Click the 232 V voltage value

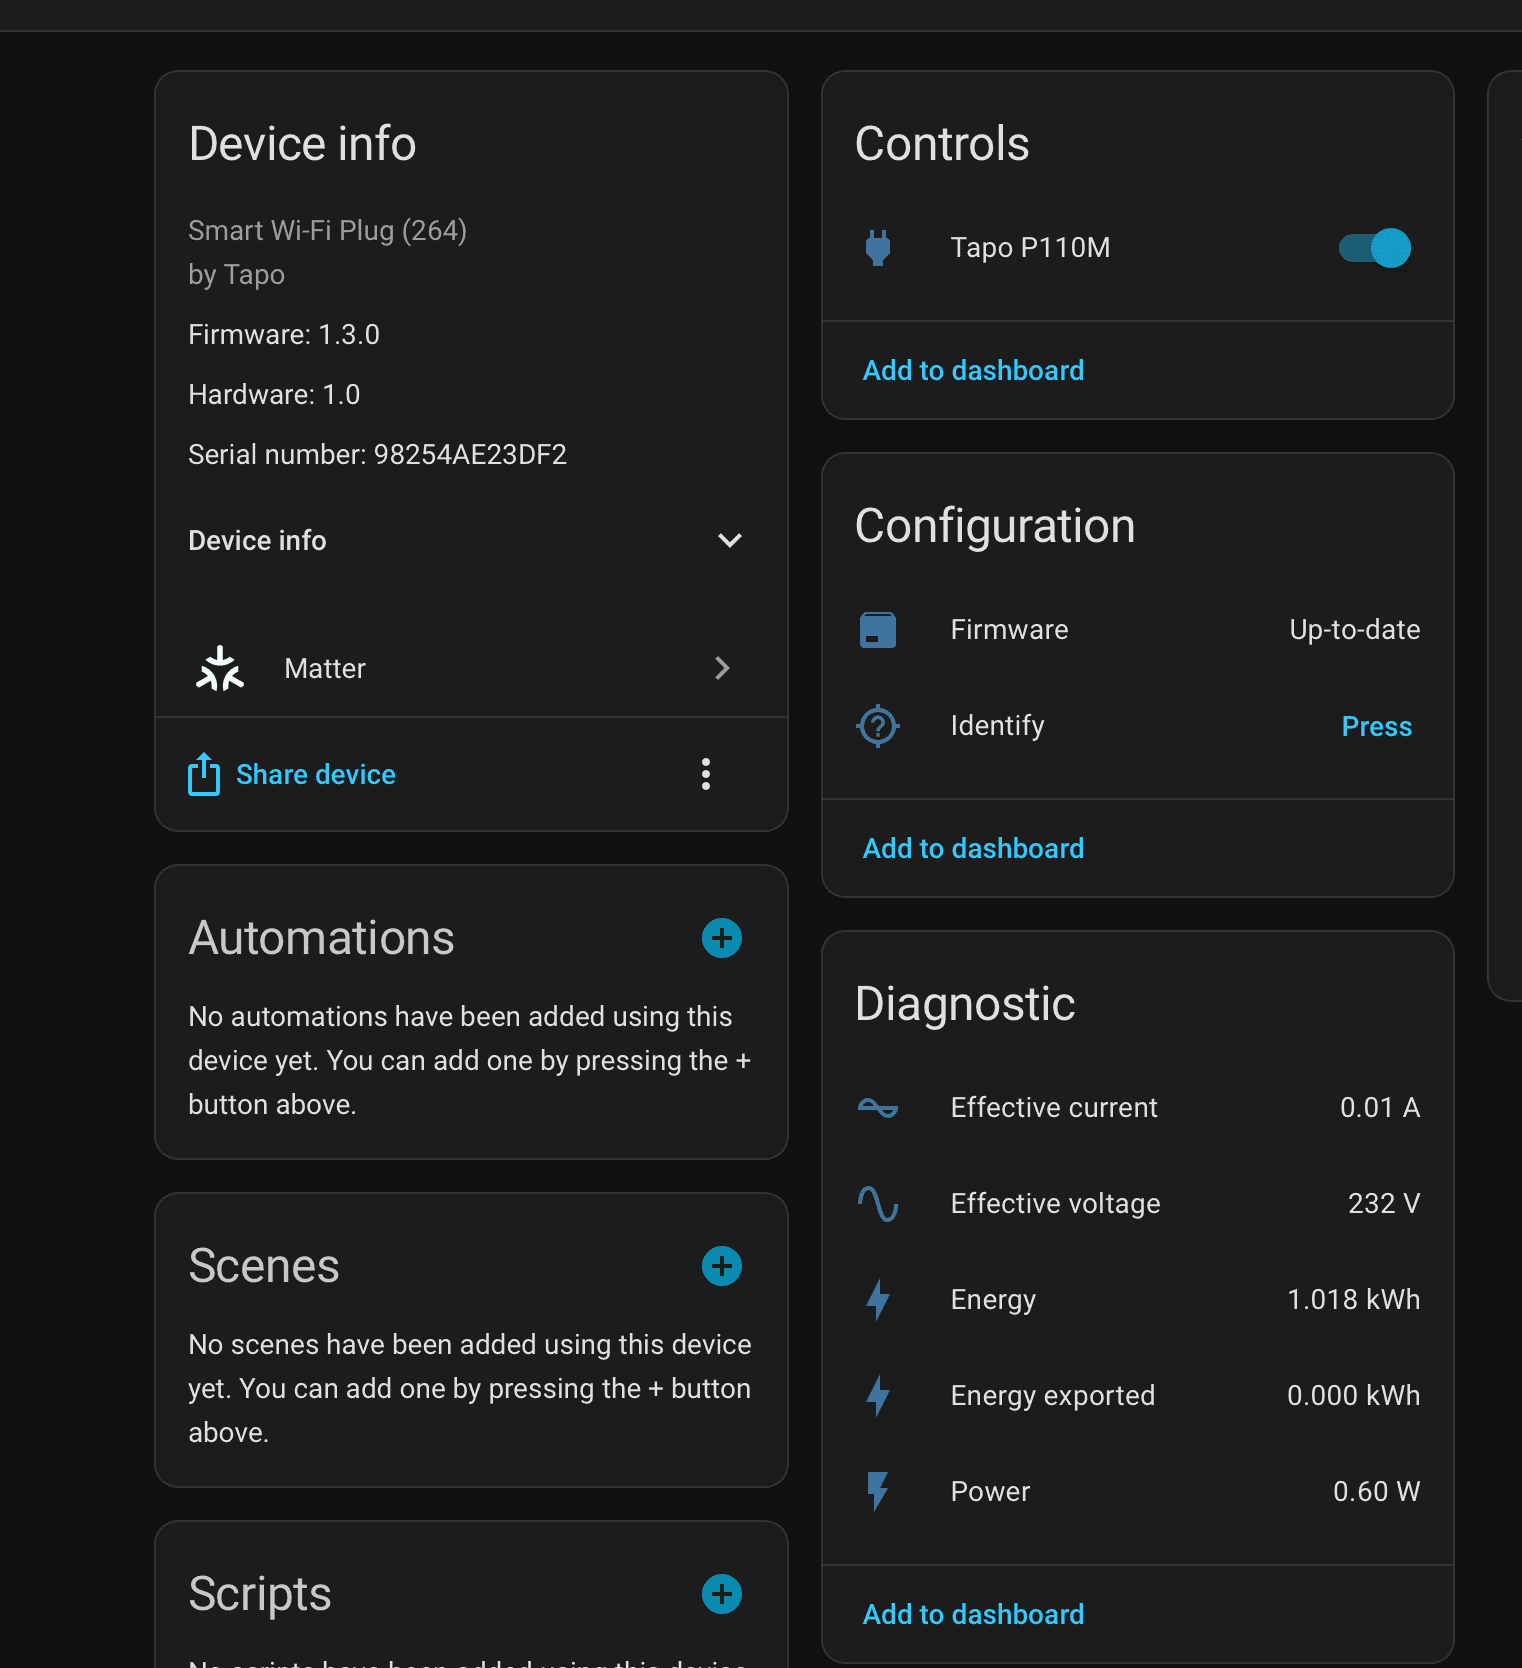1384,1204
